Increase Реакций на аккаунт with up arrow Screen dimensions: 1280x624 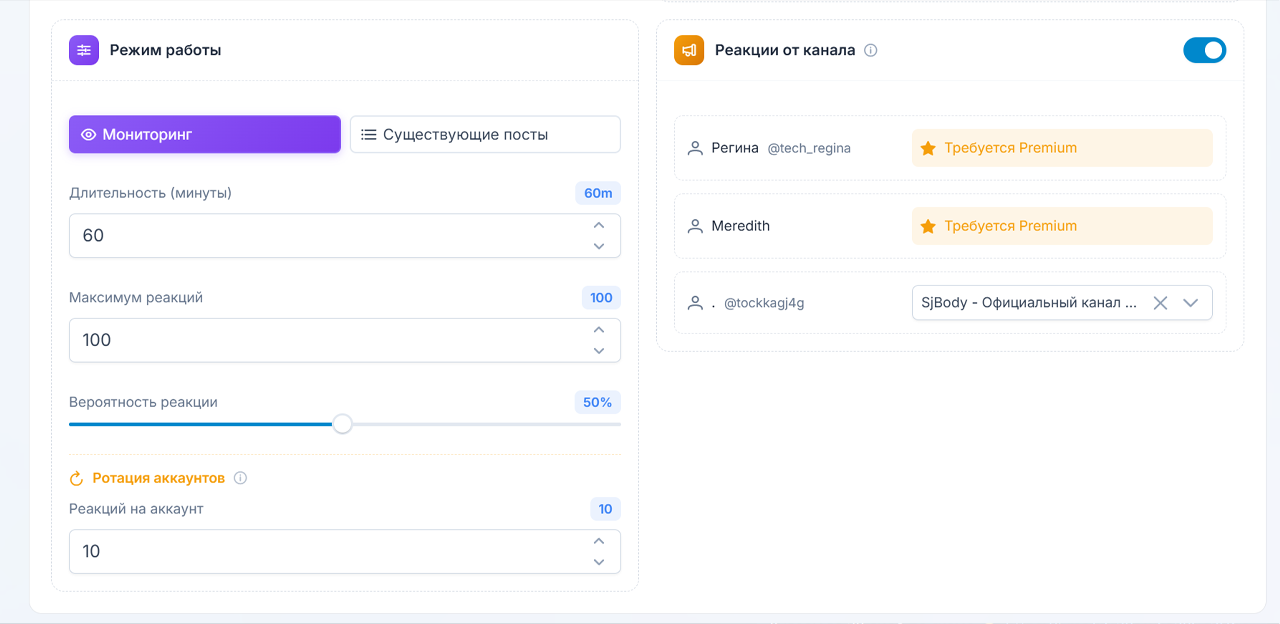click(599, 542)
